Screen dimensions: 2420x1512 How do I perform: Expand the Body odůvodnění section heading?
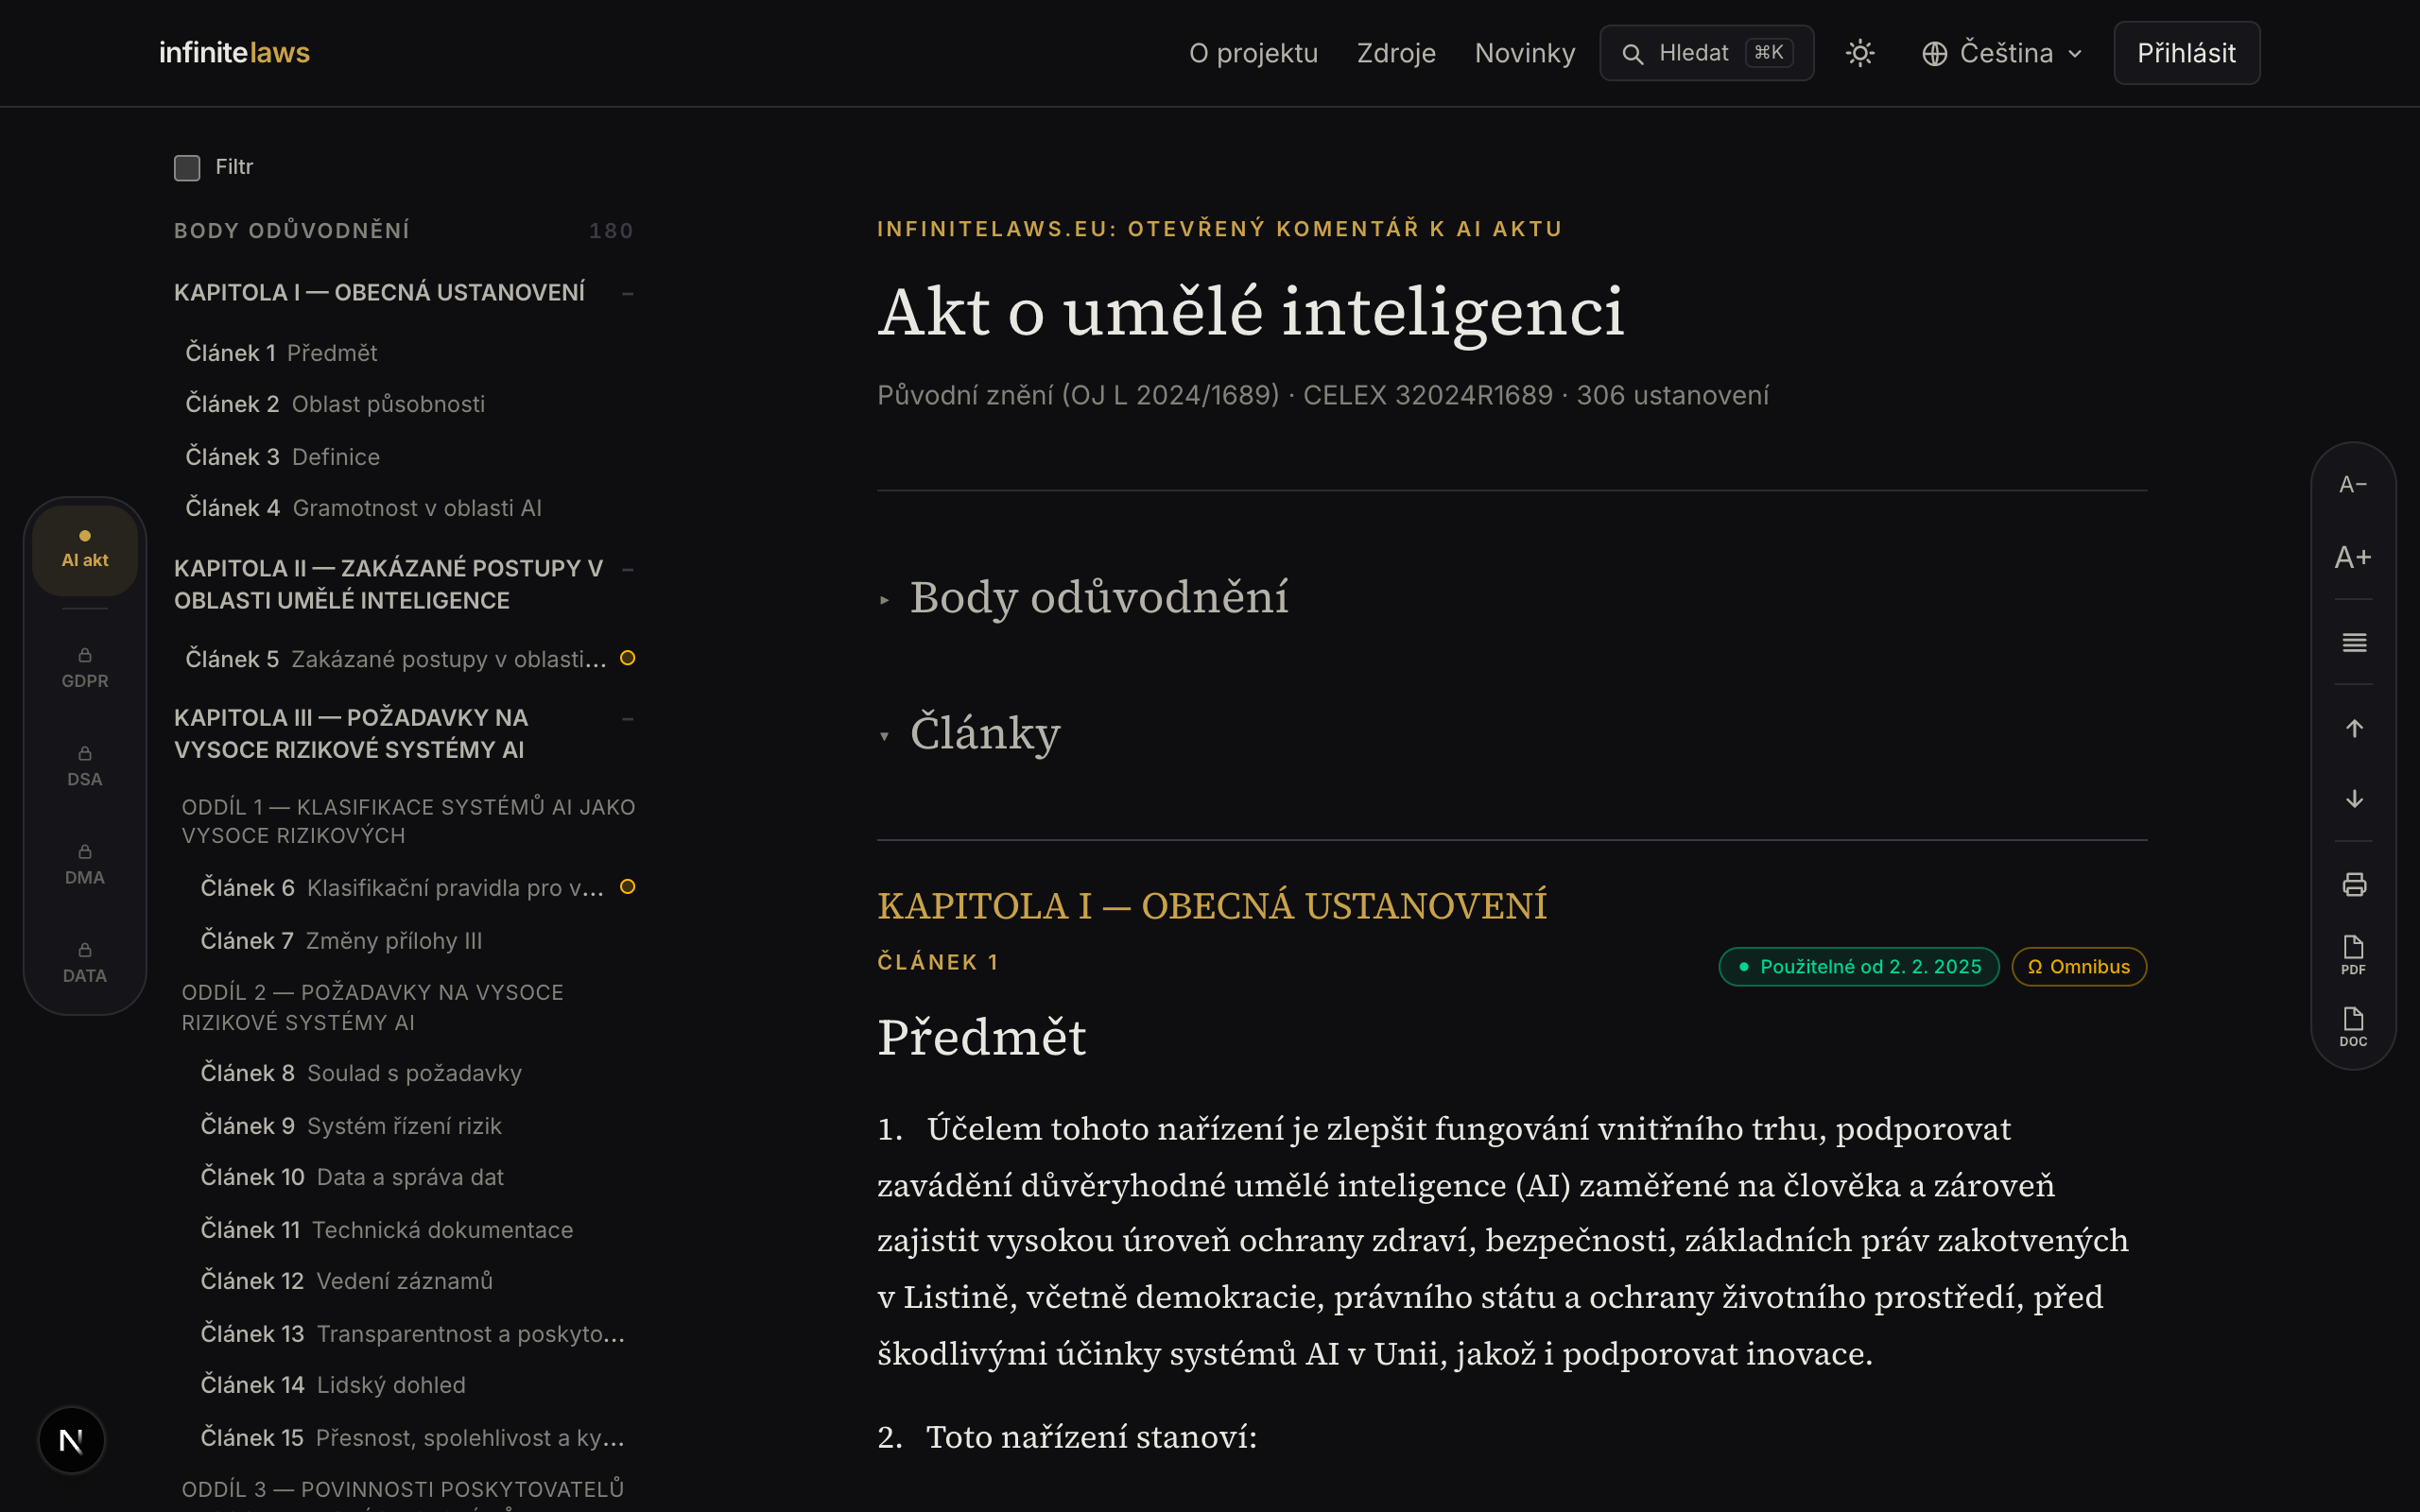[x=1083, y=598]
